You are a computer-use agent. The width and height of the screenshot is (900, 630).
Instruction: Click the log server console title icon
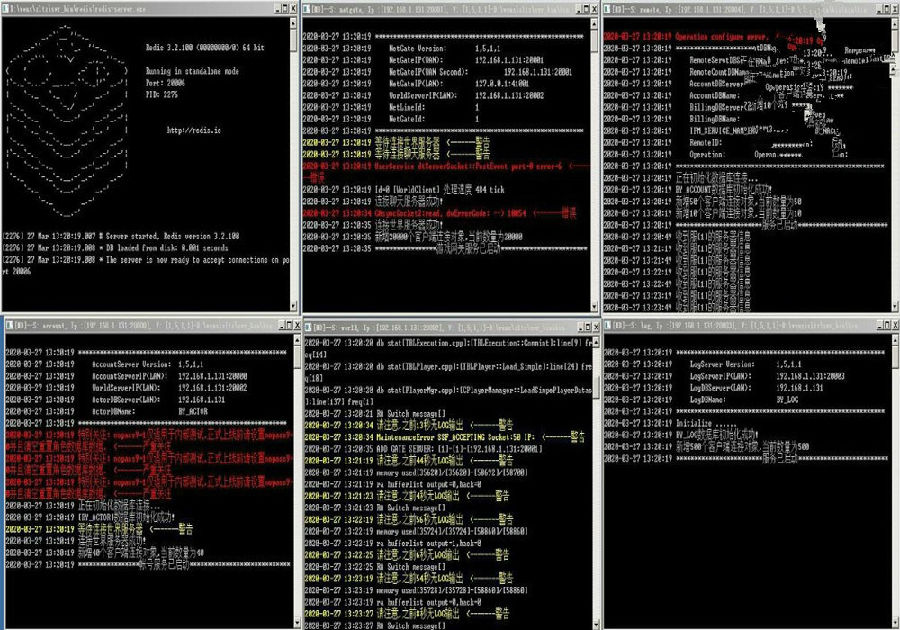click(608, 325)
